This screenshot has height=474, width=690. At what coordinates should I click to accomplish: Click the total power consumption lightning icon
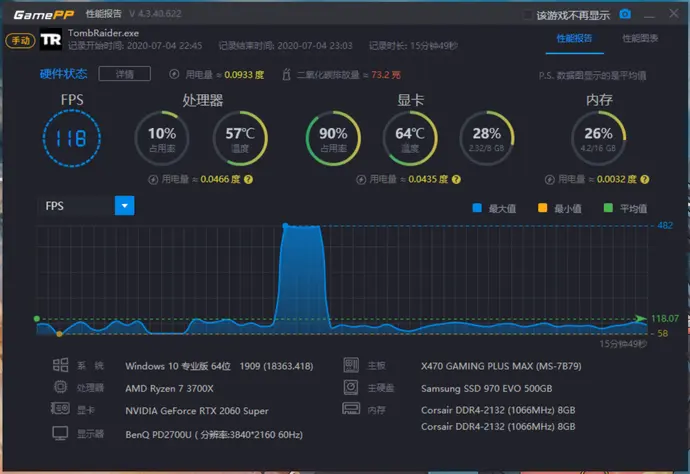pyautogui.click(x=174, y=74)
